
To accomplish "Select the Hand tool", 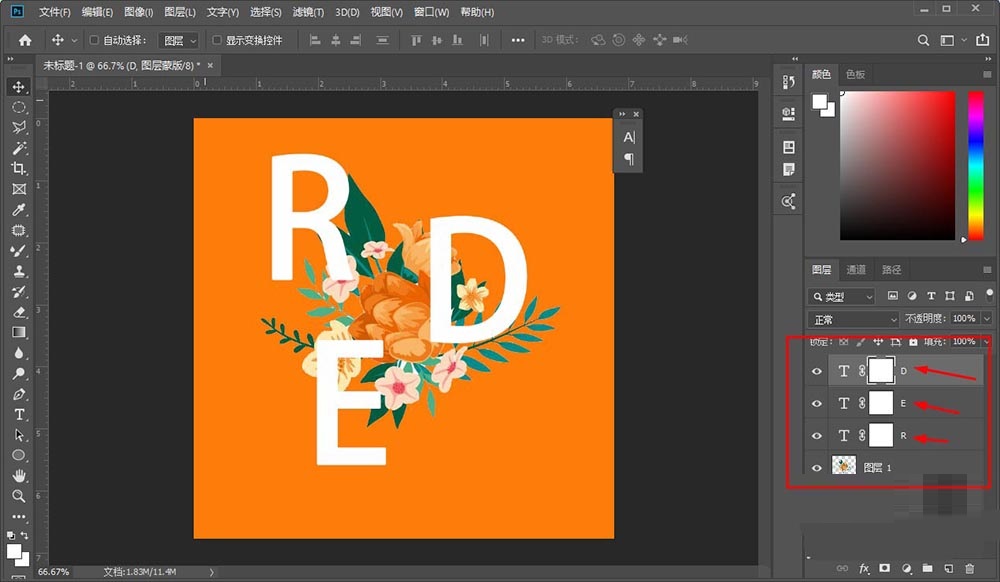I will pos(20,473).
